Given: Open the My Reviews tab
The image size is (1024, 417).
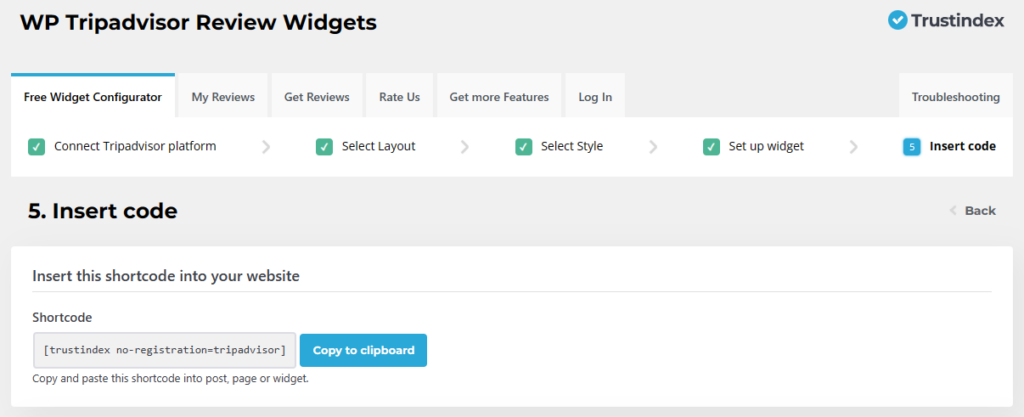Looking at the screenshot, I should point(223,97).
